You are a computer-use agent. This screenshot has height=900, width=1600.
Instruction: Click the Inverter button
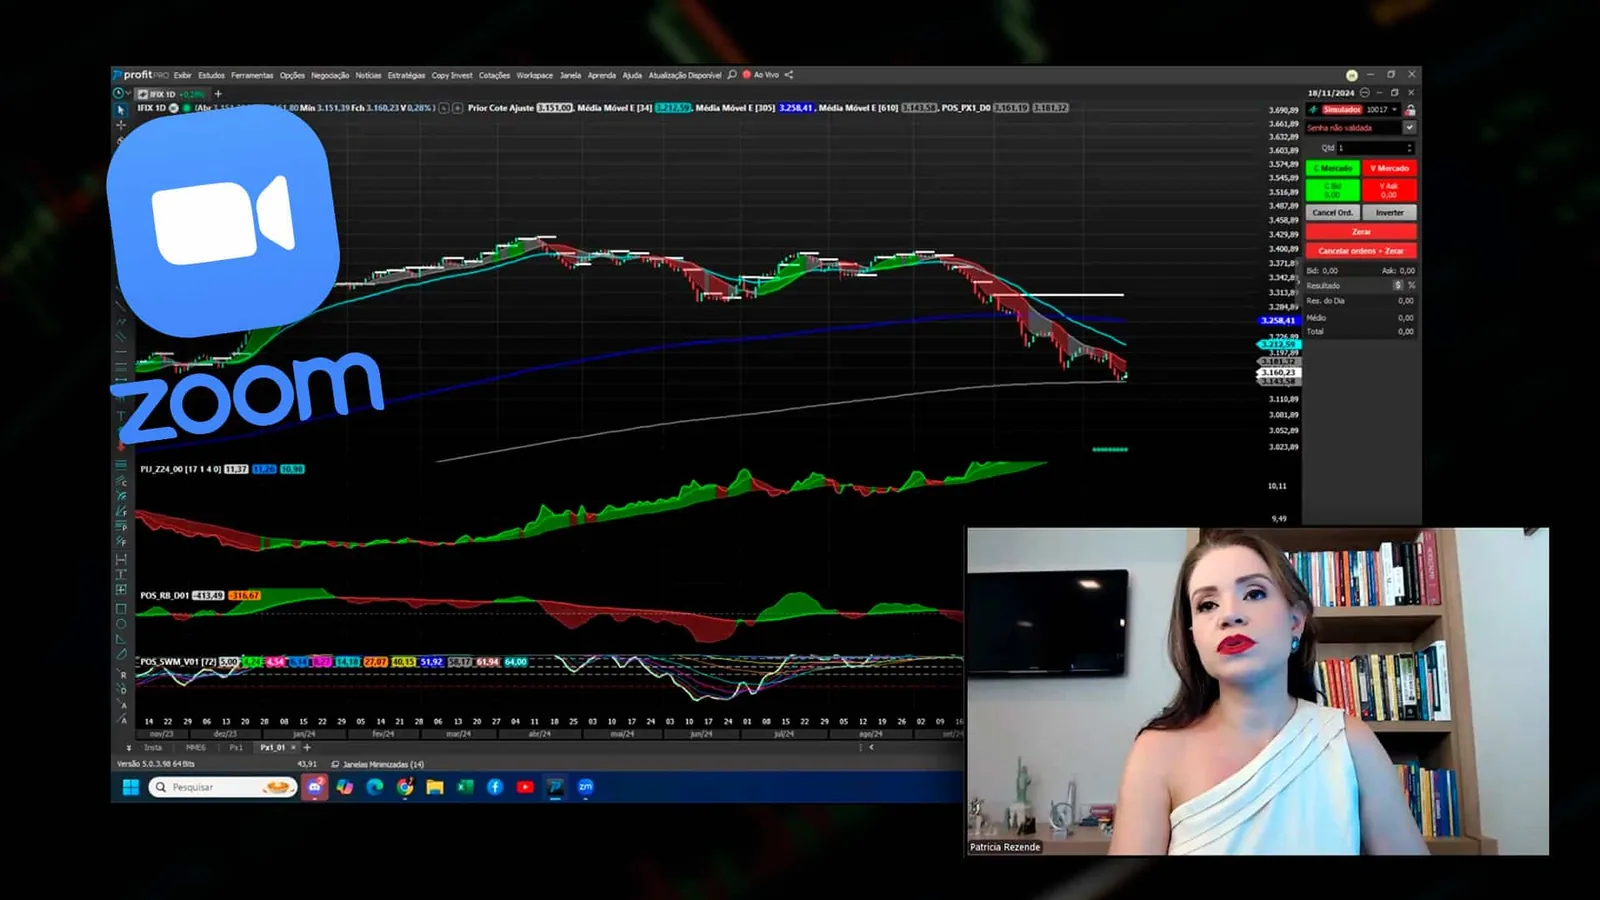(1389, 212)
